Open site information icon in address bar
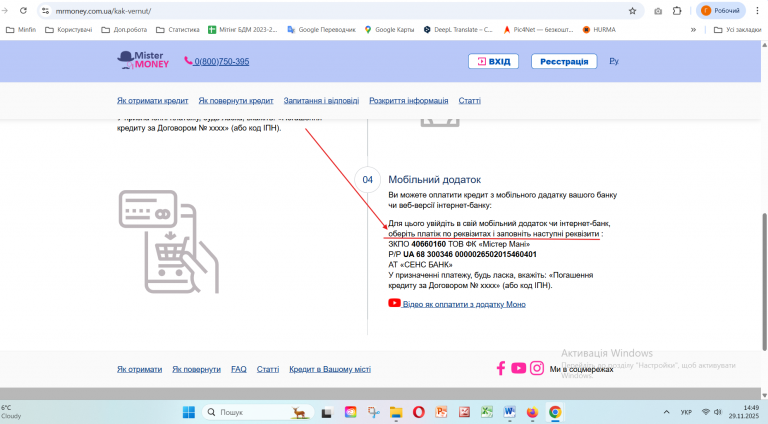This screenshot has height=424, width=768. pos(46,11)
